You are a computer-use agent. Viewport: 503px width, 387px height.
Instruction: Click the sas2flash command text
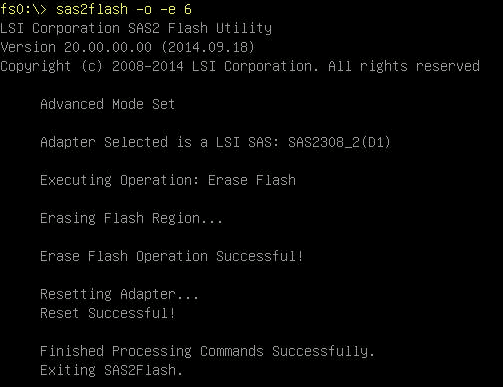pyautogui.click(x=92, y=9)
